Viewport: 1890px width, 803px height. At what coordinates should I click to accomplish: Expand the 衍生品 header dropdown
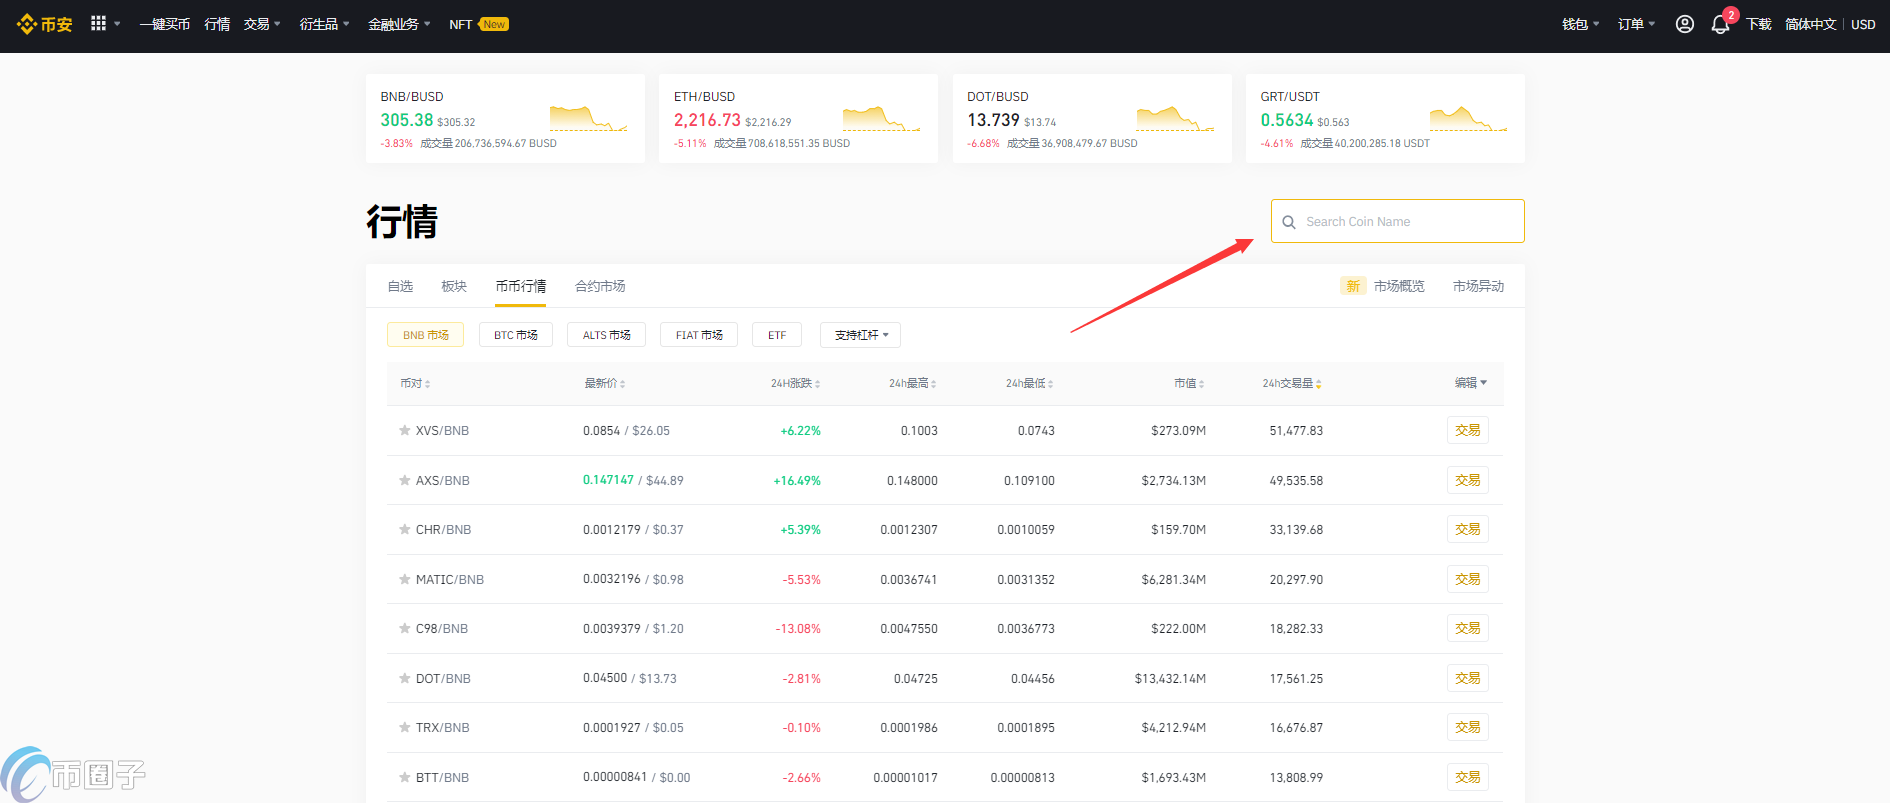point(324,24)
